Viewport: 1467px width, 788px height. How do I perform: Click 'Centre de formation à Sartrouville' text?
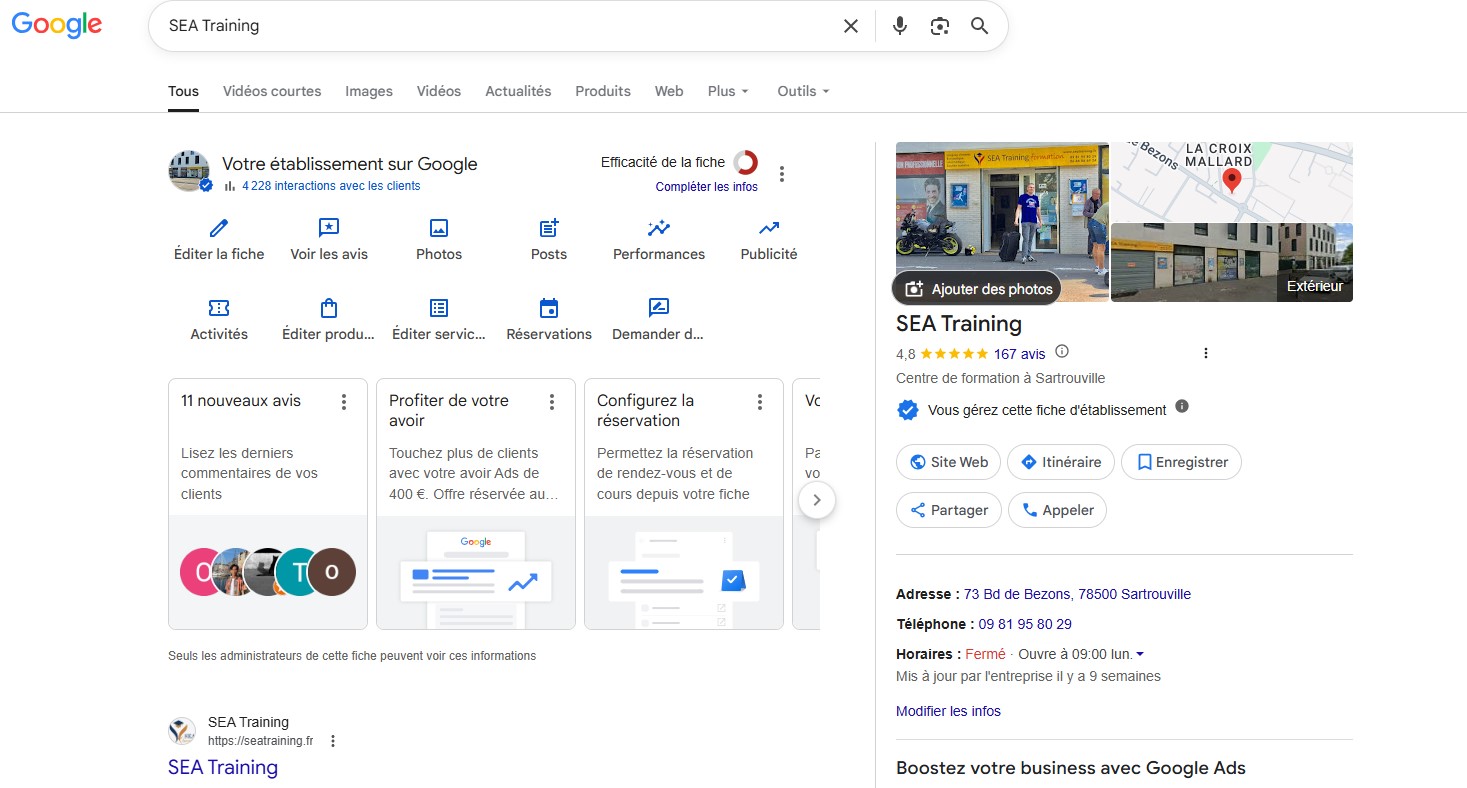pyautogui.click(x=1001, y=378)
